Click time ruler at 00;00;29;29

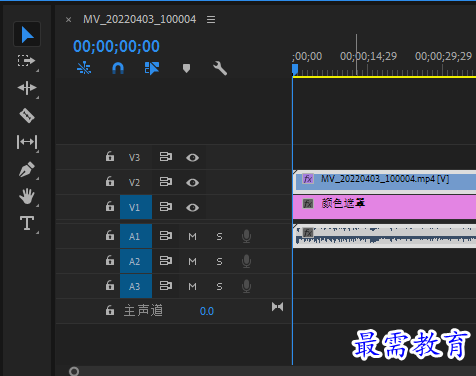click(443, 56)
